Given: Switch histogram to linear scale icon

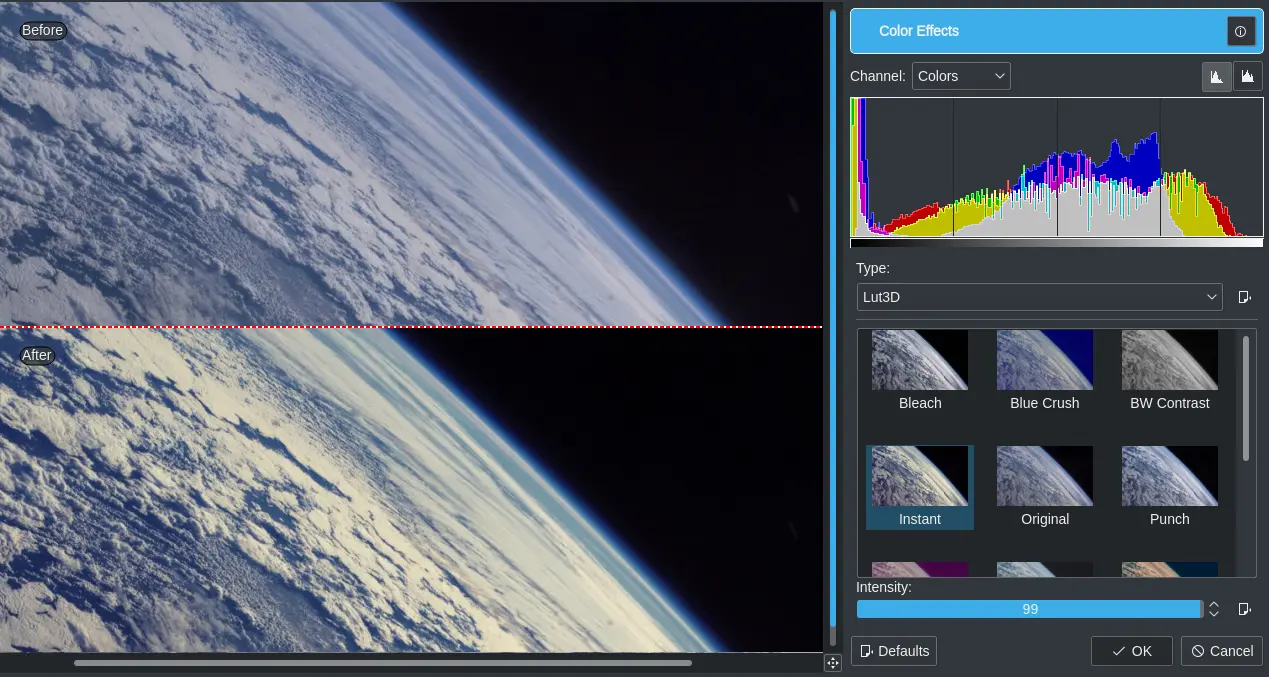Looking at the screenshot, I should (x=1217, y=76).
